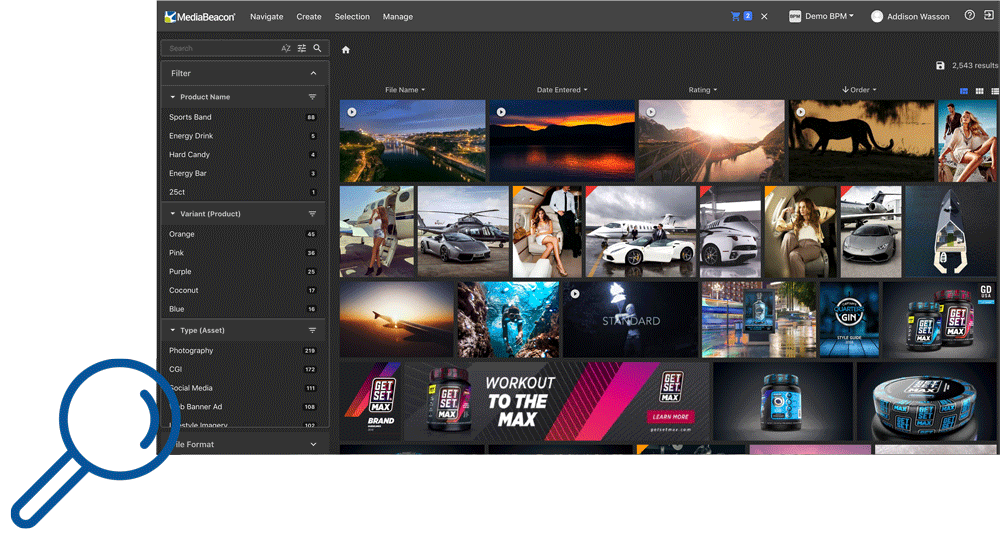1000x539 pixels.
Task: Play the sunlit valley video thumbnail
Action: pos(651,112)
